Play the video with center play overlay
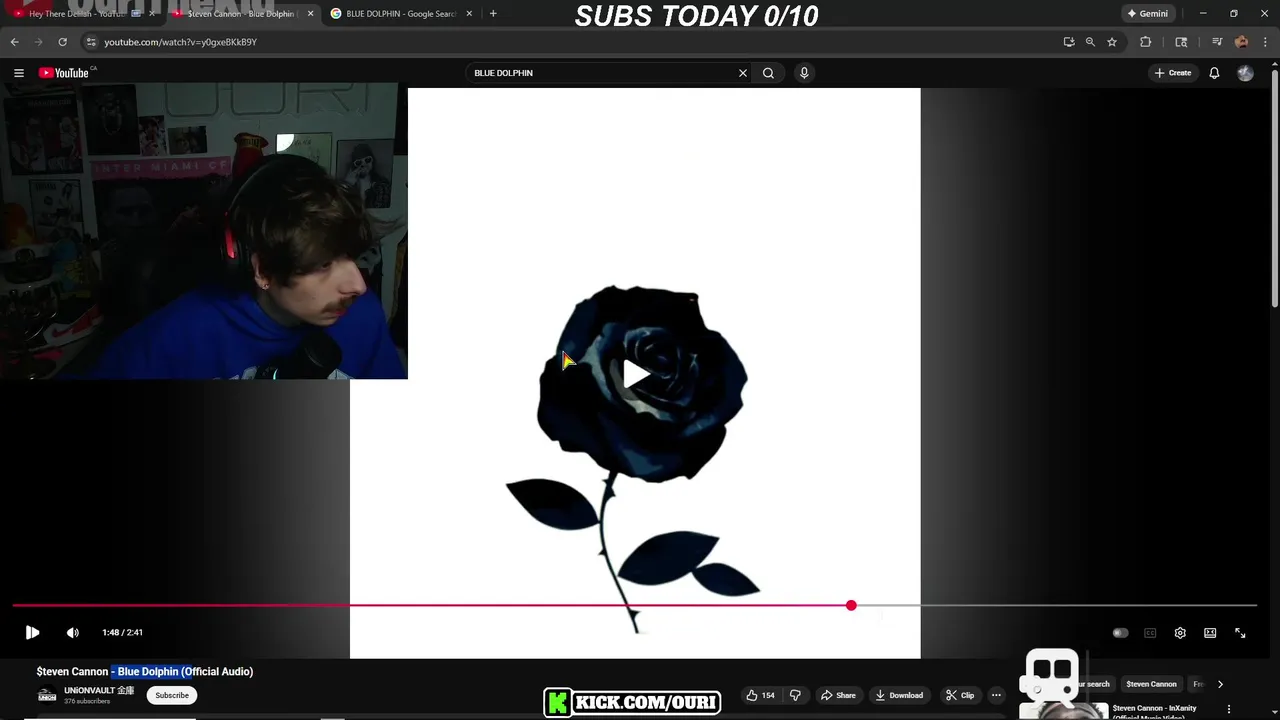This screenshot has height=720, width=1280. pos(635,374)
